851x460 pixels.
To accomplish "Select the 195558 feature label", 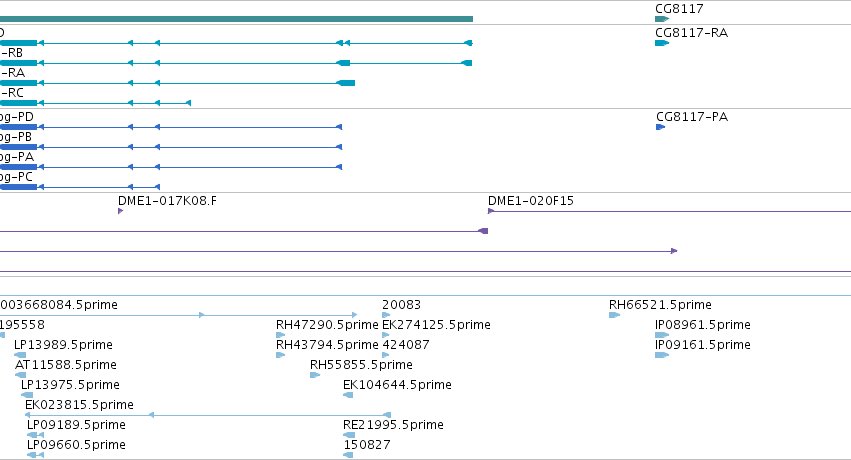I will point(22,325).
